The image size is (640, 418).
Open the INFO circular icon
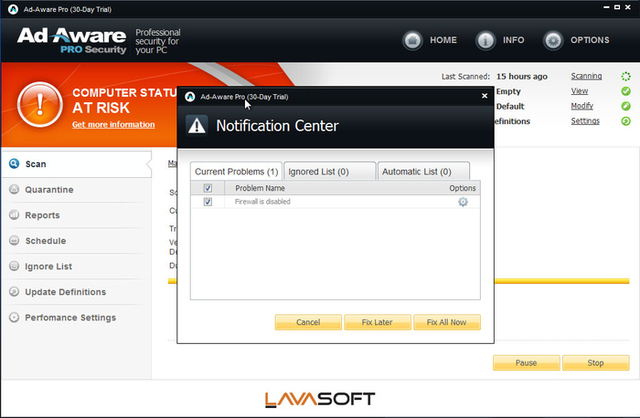(x=485, y=40)
